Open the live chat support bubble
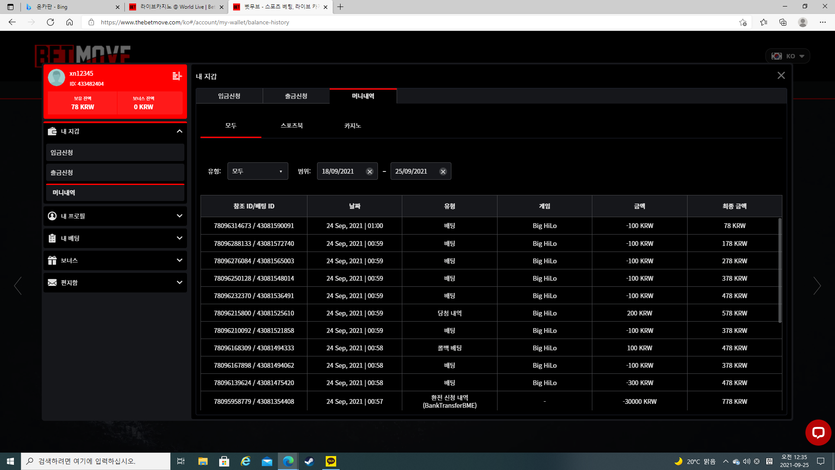Screen dimensions: 835x470 click(818, 432)
